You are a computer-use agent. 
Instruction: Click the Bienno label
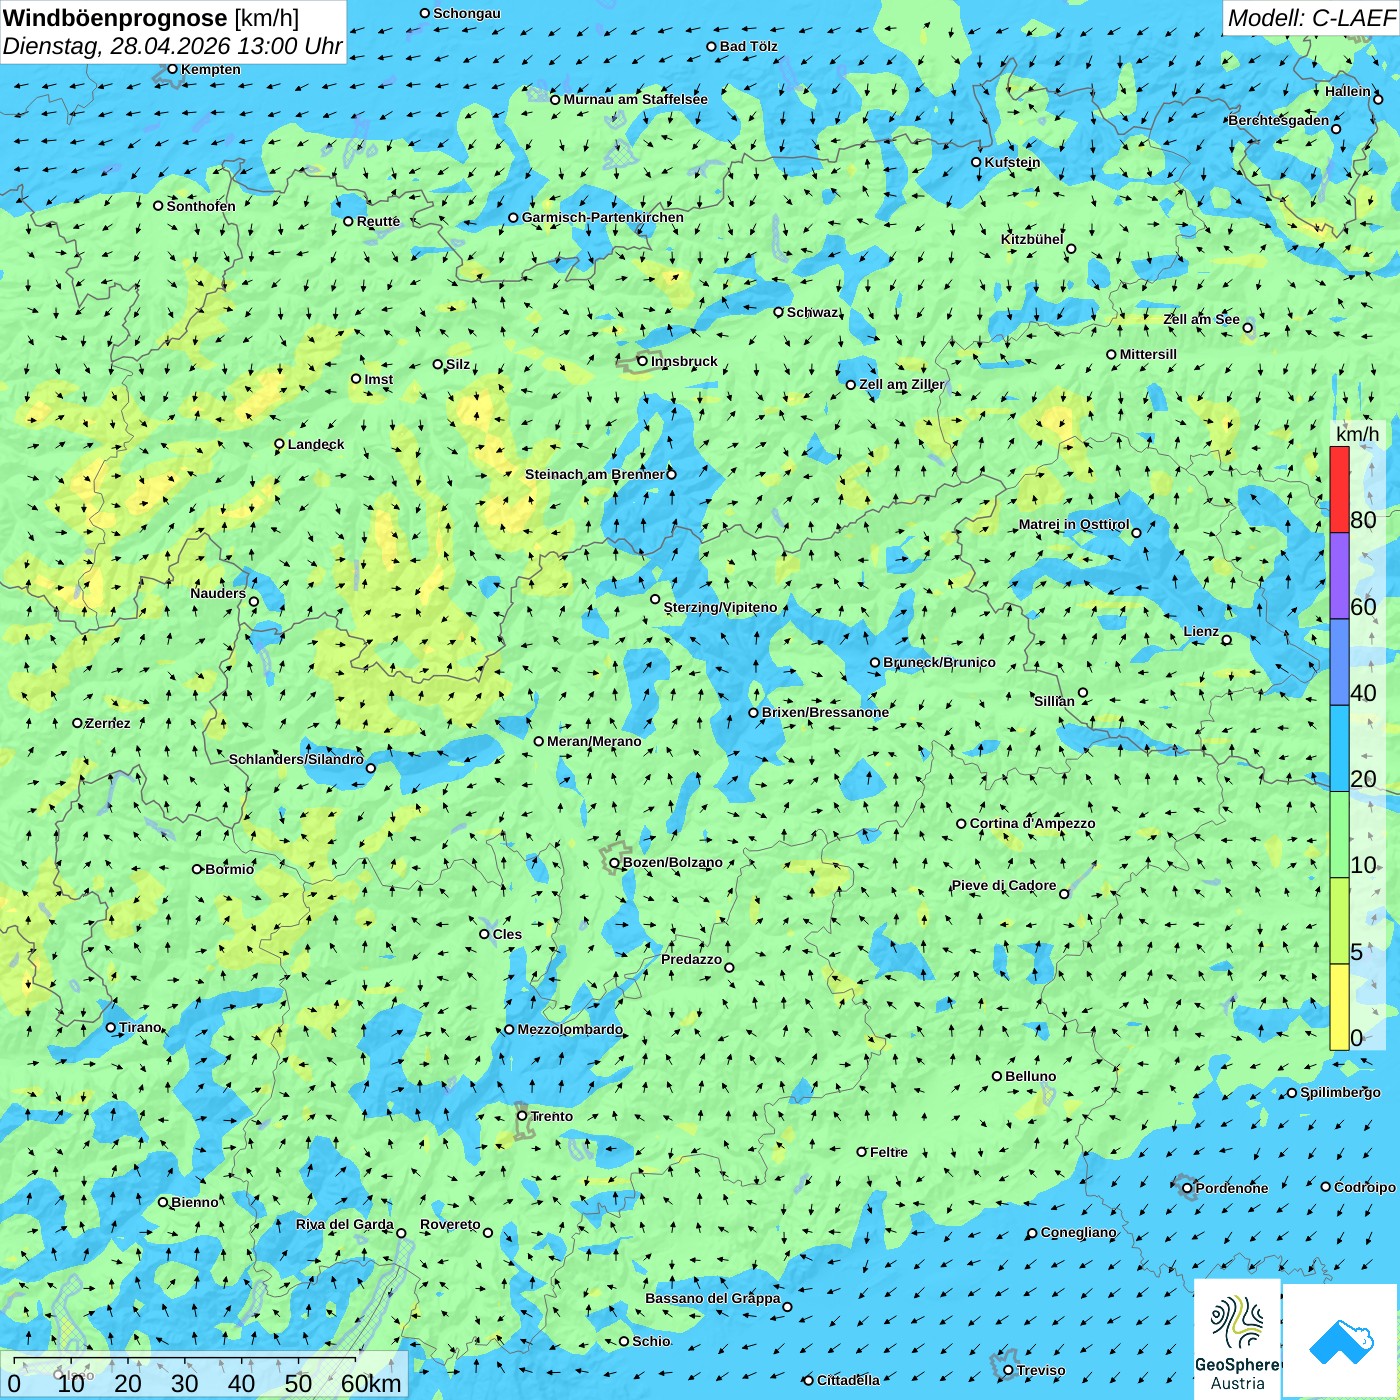point(195,1202)
